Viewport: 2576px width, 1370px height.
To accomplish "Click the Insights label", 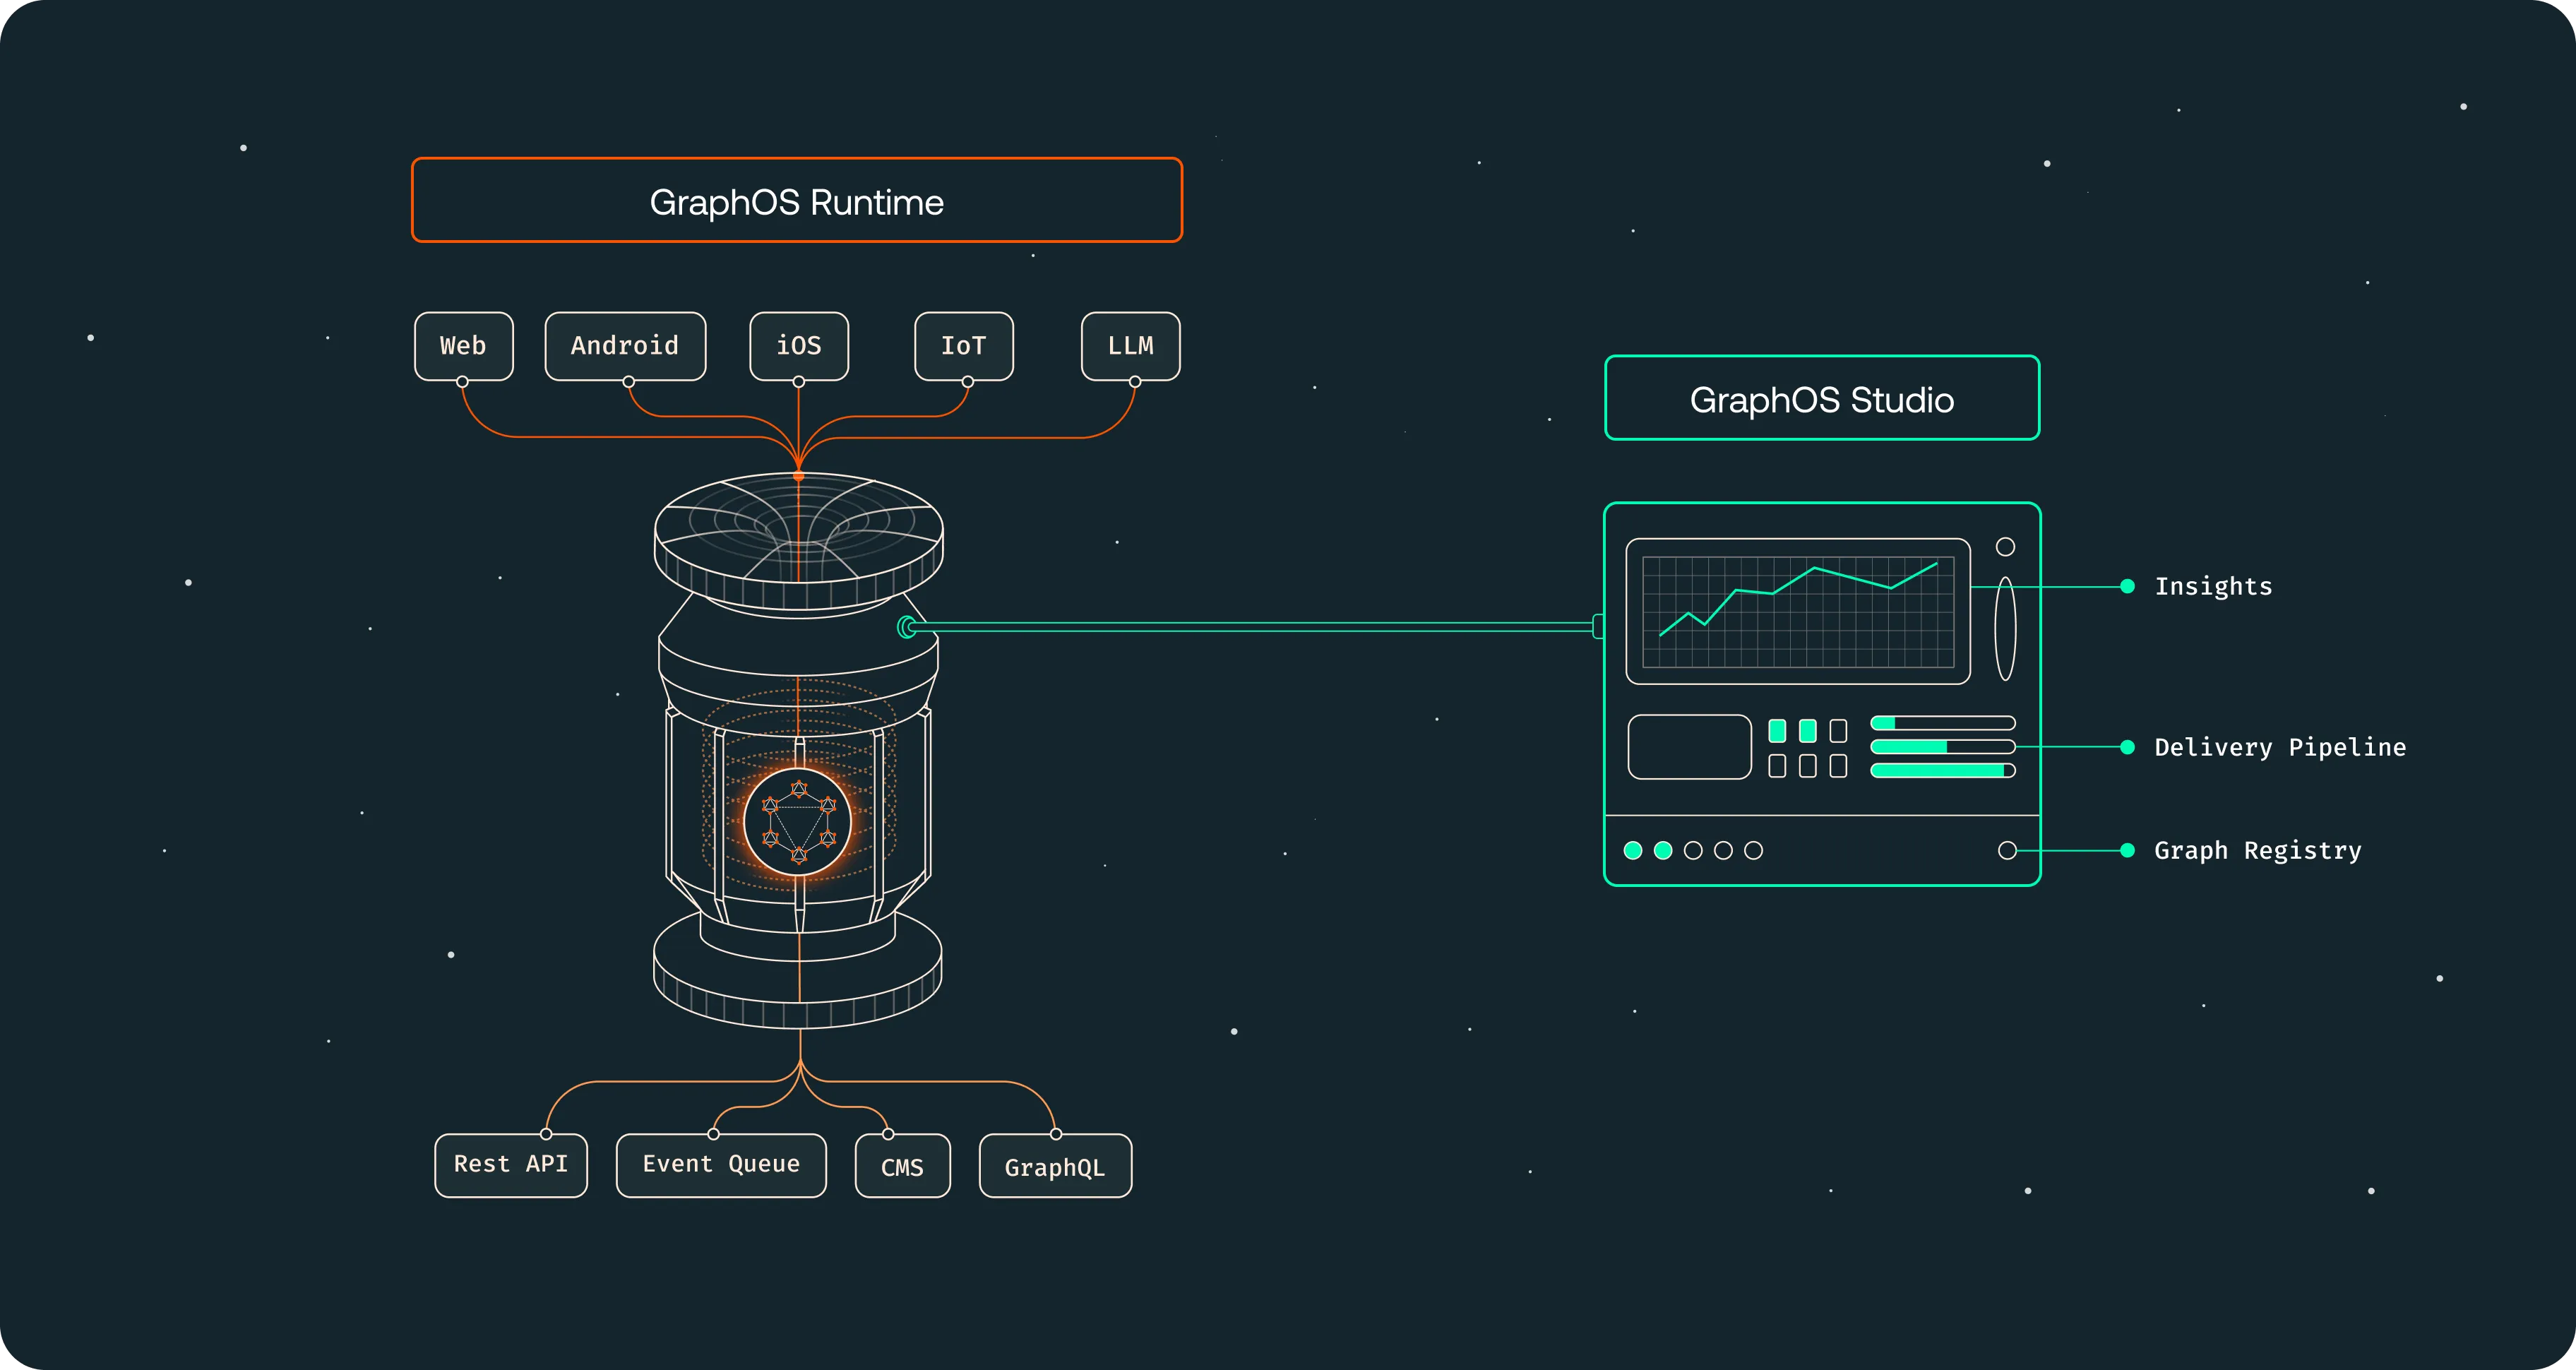I will [2213, 587].
